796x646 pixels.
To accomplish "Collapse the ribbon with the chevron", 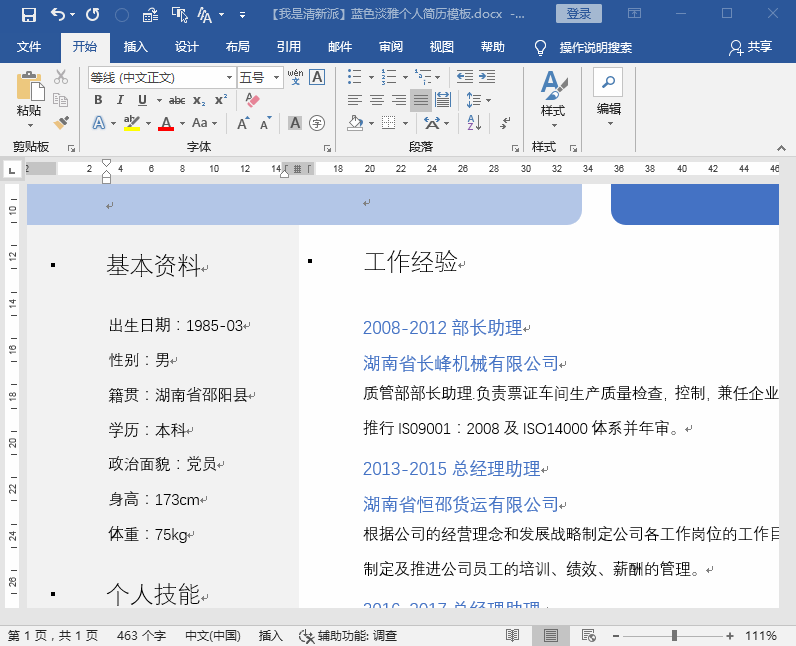I will click(781, 148).
